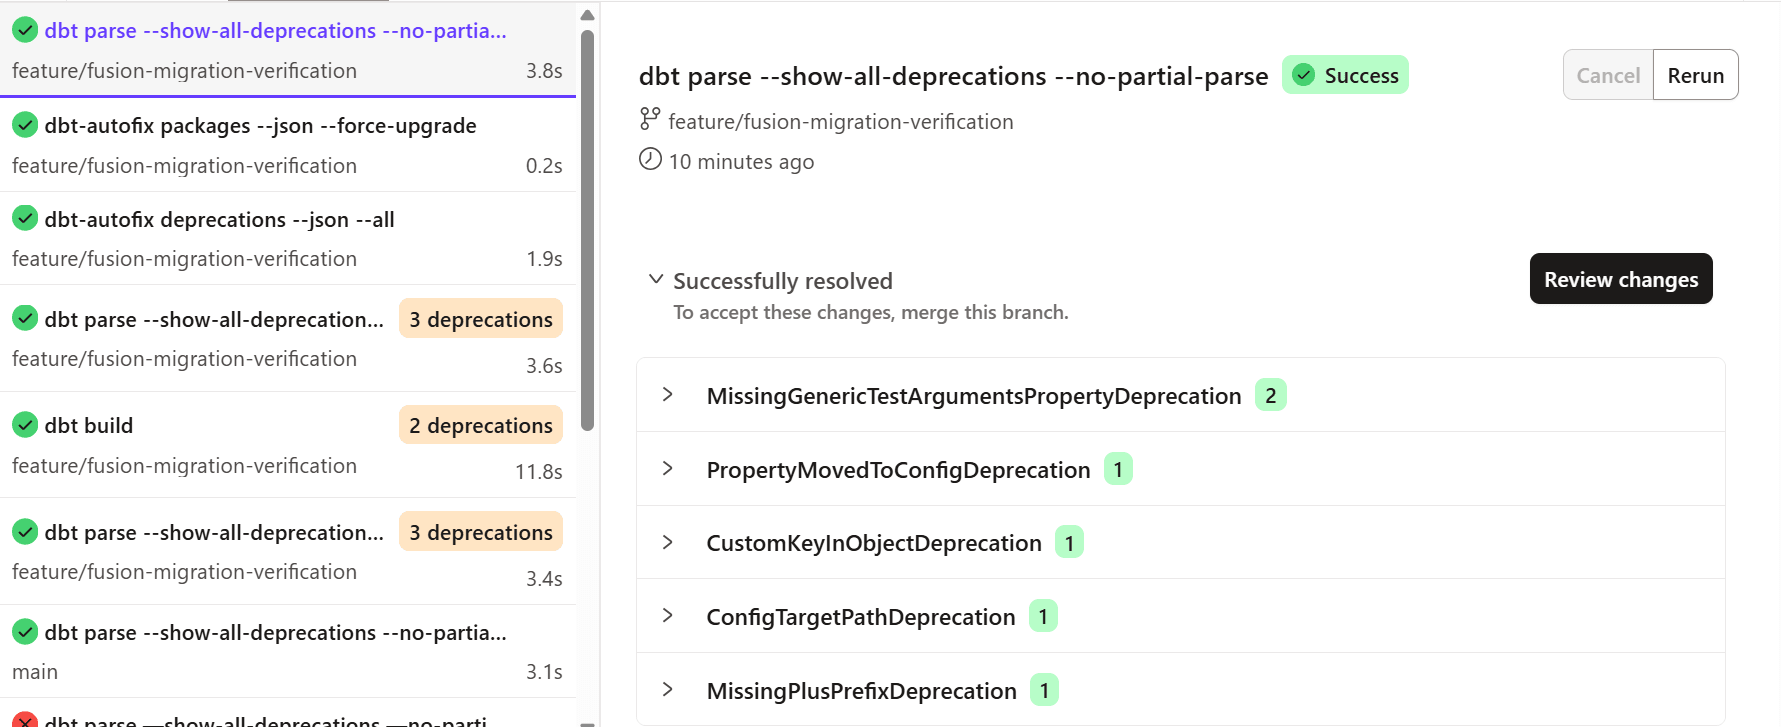1781x727 pixels.
Task: Click the 1.9s duration of dbt-autofix deprecations
Action: [x=544, y=259]
